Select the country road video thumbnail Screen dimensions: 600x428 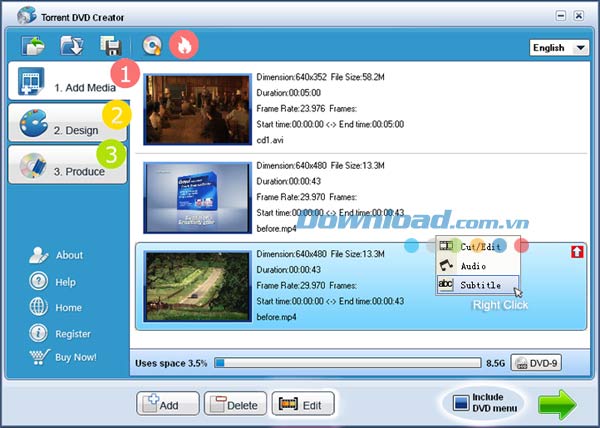pos(197,286)
